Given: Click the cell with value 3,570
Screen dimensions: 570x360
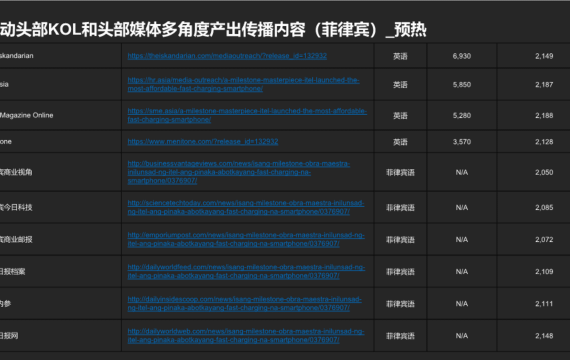Looking at the screenshot, I should point(462,142).
